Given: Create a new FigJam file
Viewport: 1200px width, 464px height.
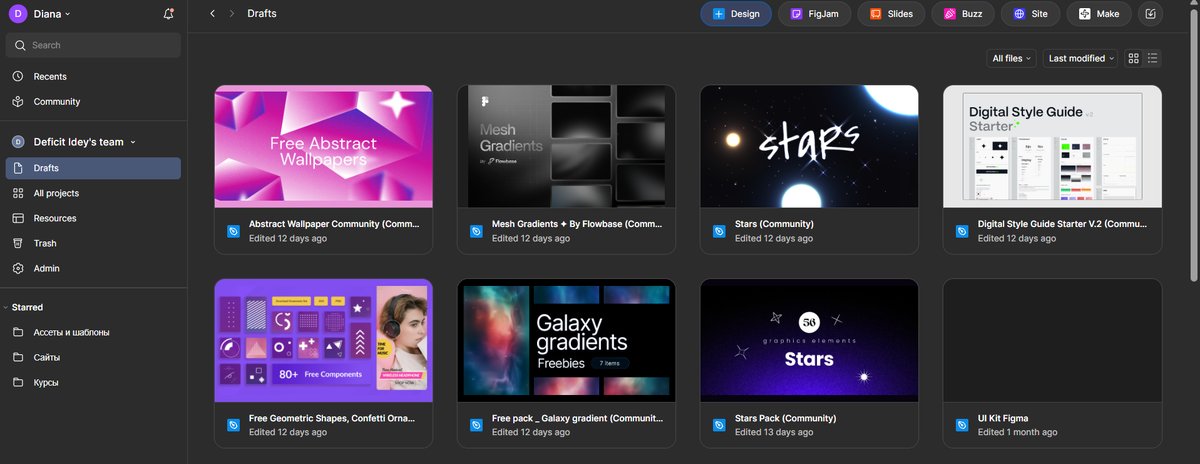Looking at the screenshot, I should [817, 14].
